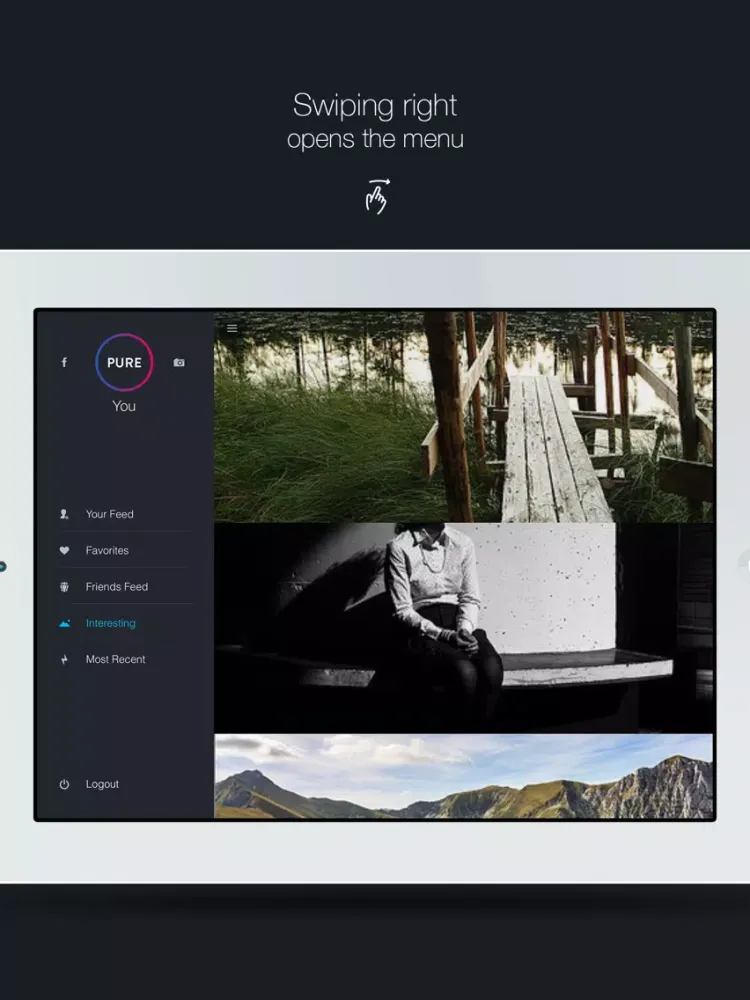Viewport: 750px width, 1000px height.
Task: Open the wooden boardwalk photo
Action: [464, 417]
